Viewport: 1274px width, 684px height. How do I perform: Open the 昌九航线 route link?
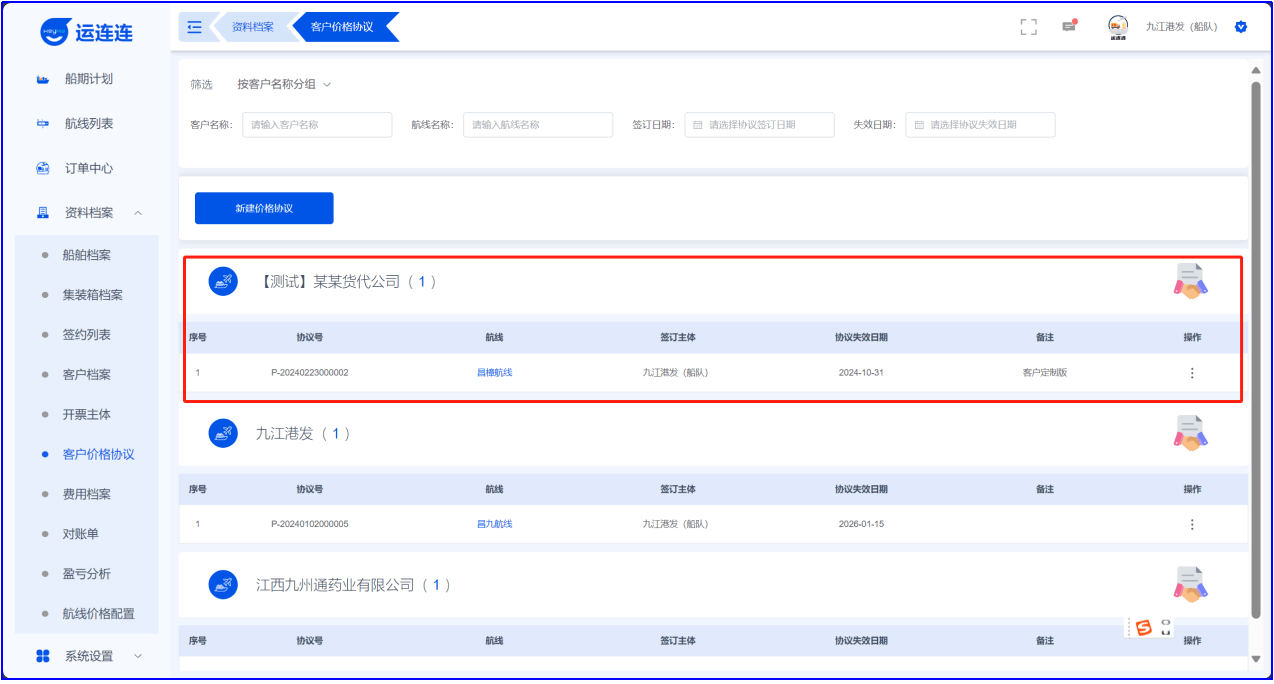494,524
